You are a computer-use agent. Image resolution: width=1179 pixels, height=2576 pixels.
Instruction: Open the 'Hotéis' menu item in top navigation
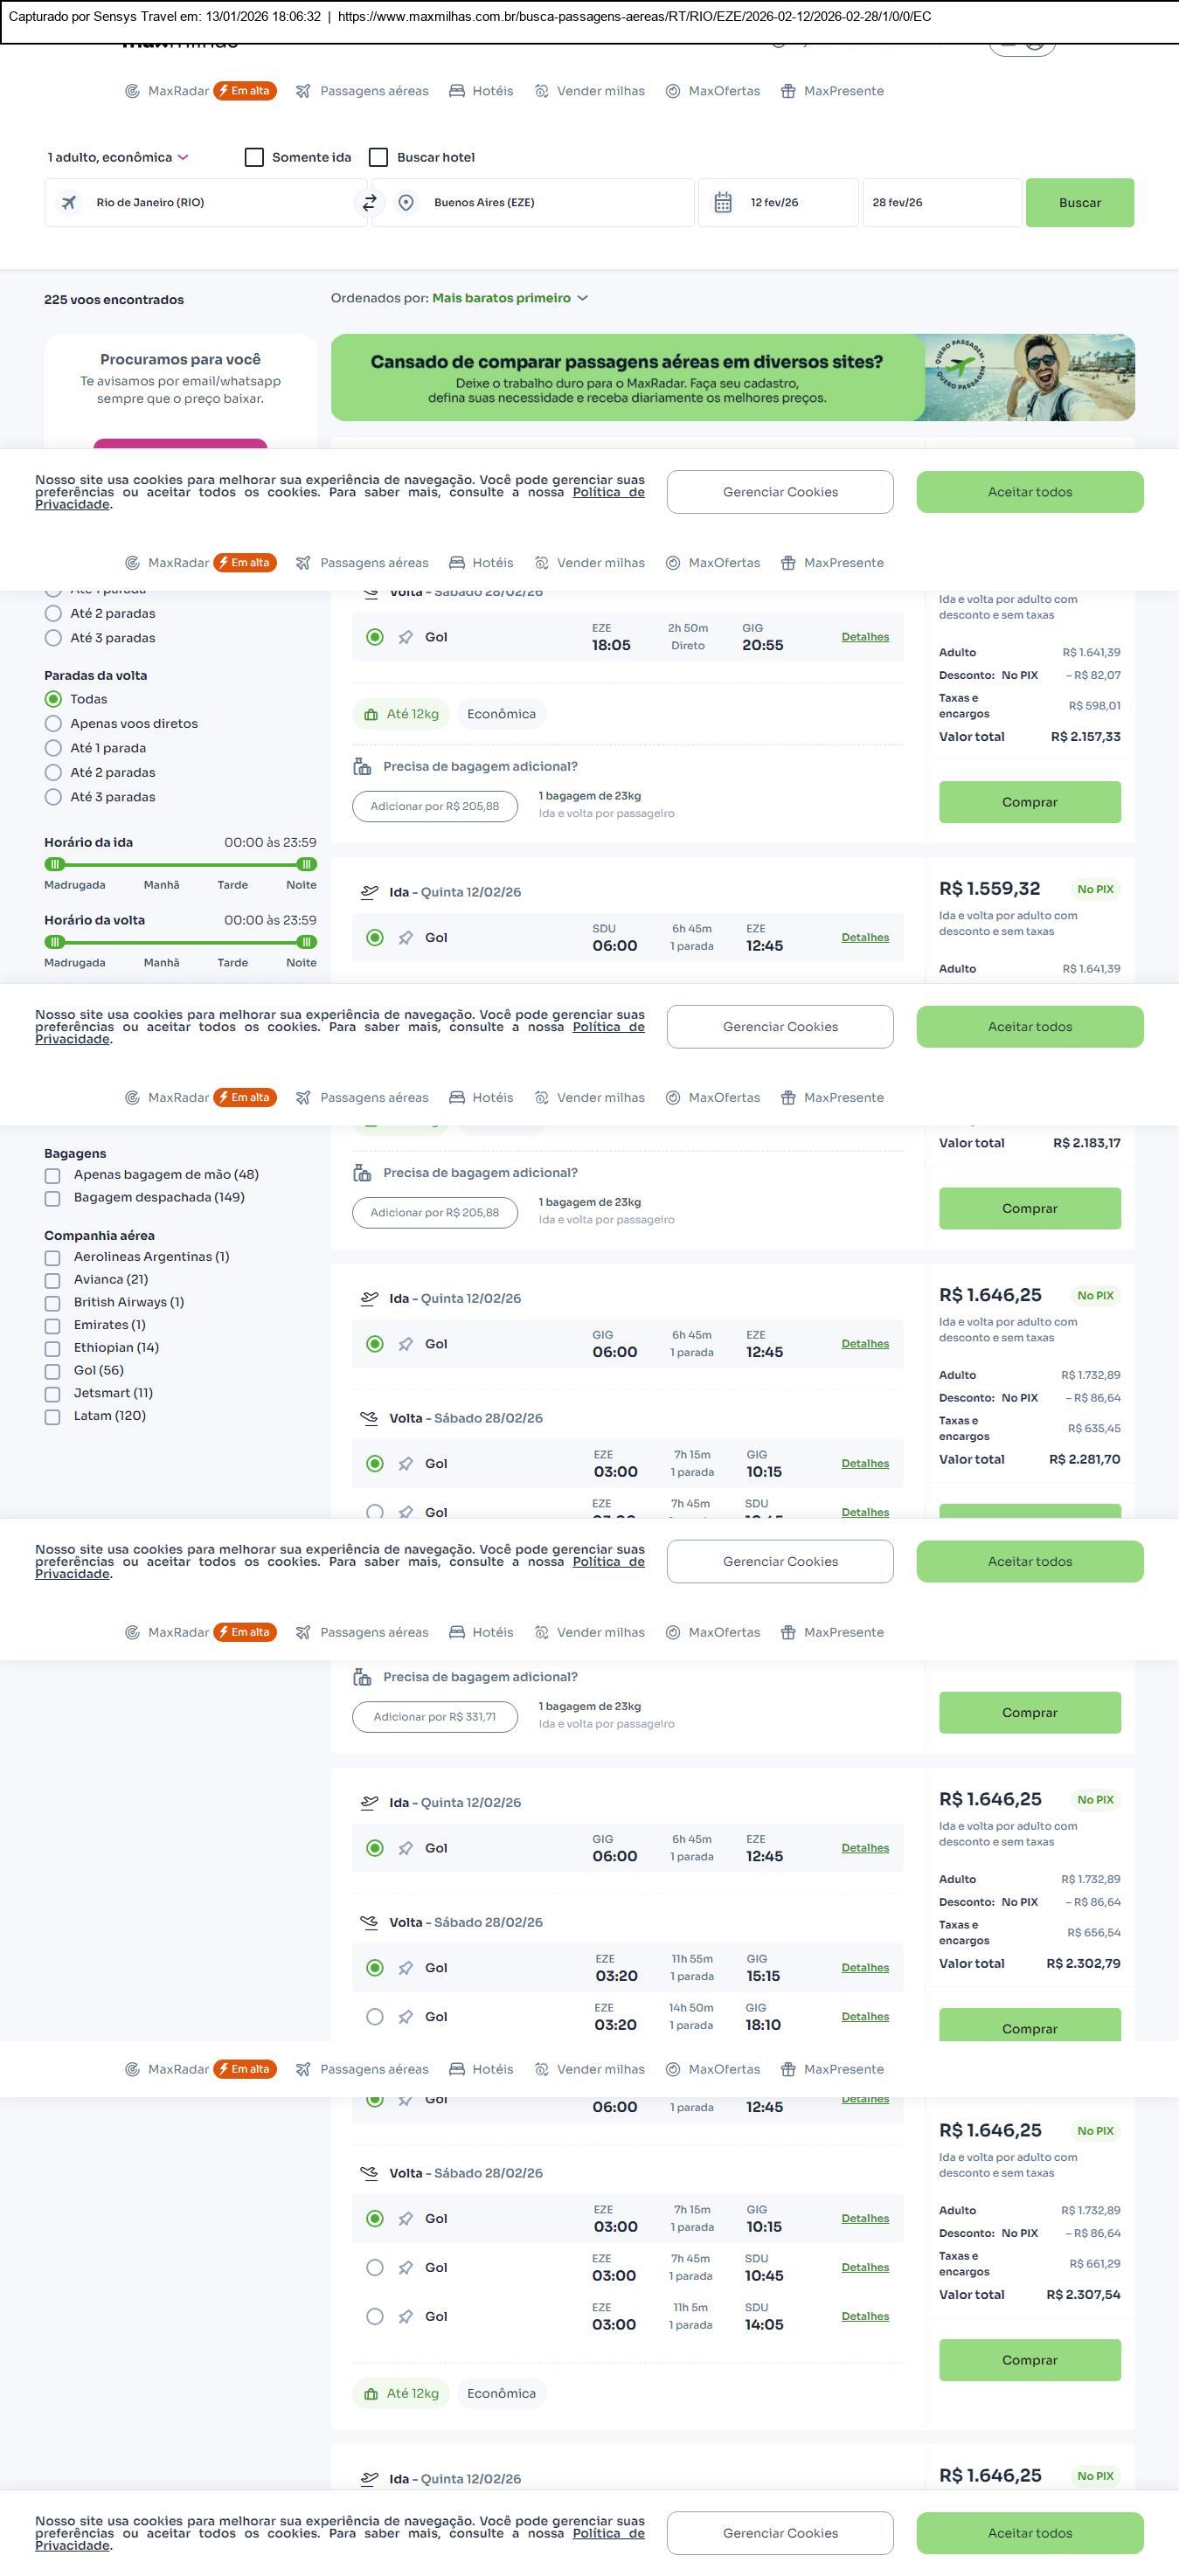[481, 91]
